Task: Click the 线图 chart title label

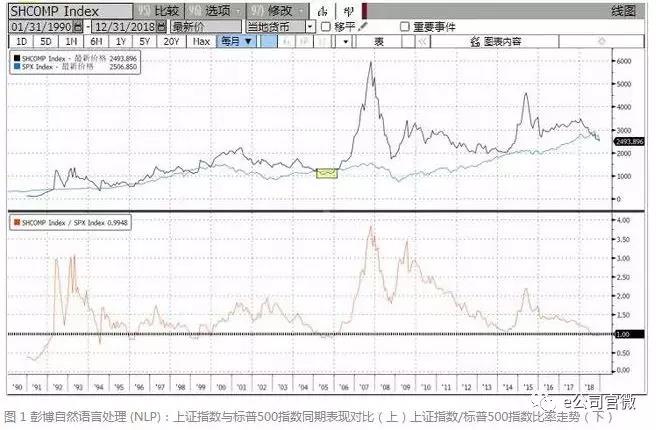Action: 623,11
